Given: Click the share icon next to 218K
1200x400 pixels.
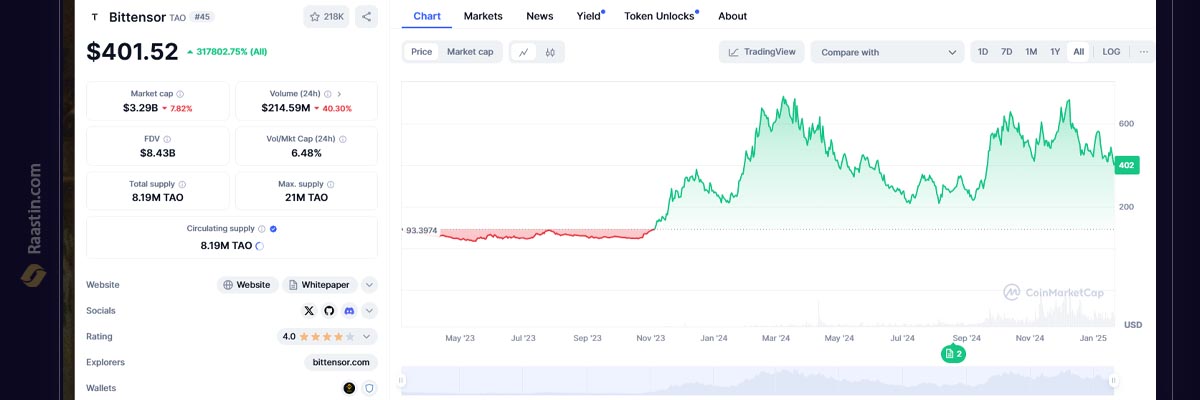Looking at the screenshot, I should (366, 16).
